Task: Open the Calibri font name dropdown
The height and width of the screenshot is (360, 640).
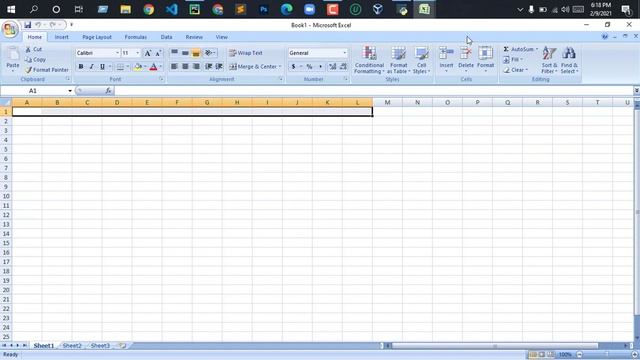Action: [117, 53]
